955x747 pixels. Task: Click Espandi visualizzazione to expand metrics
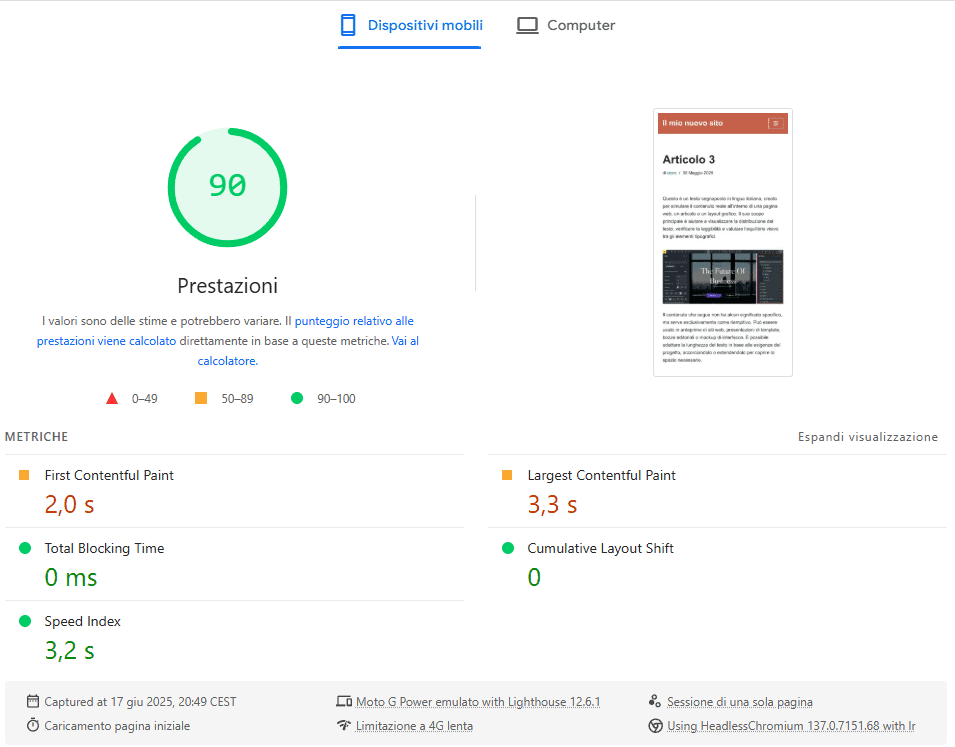coord(868,437)
